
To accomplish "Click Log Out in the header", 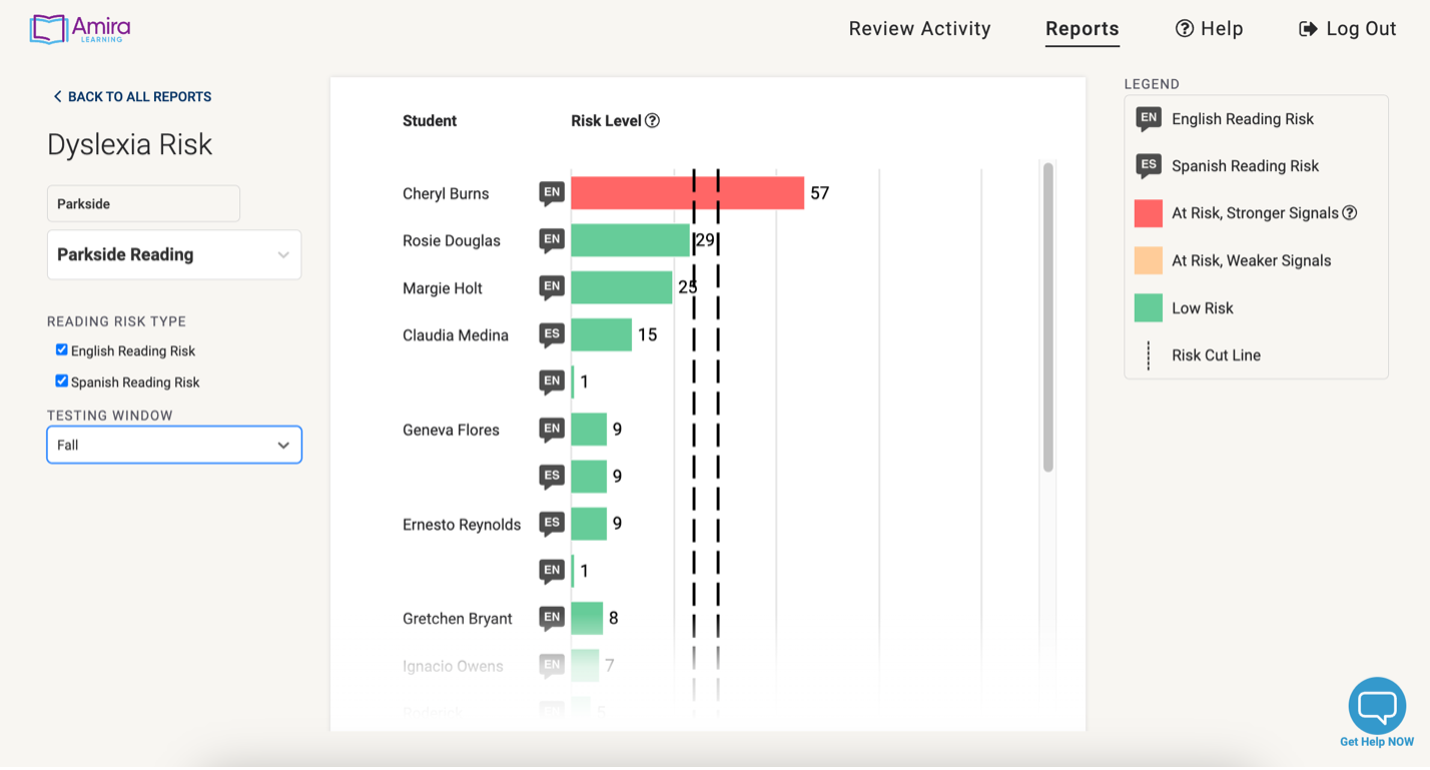I will [1347, 29].
